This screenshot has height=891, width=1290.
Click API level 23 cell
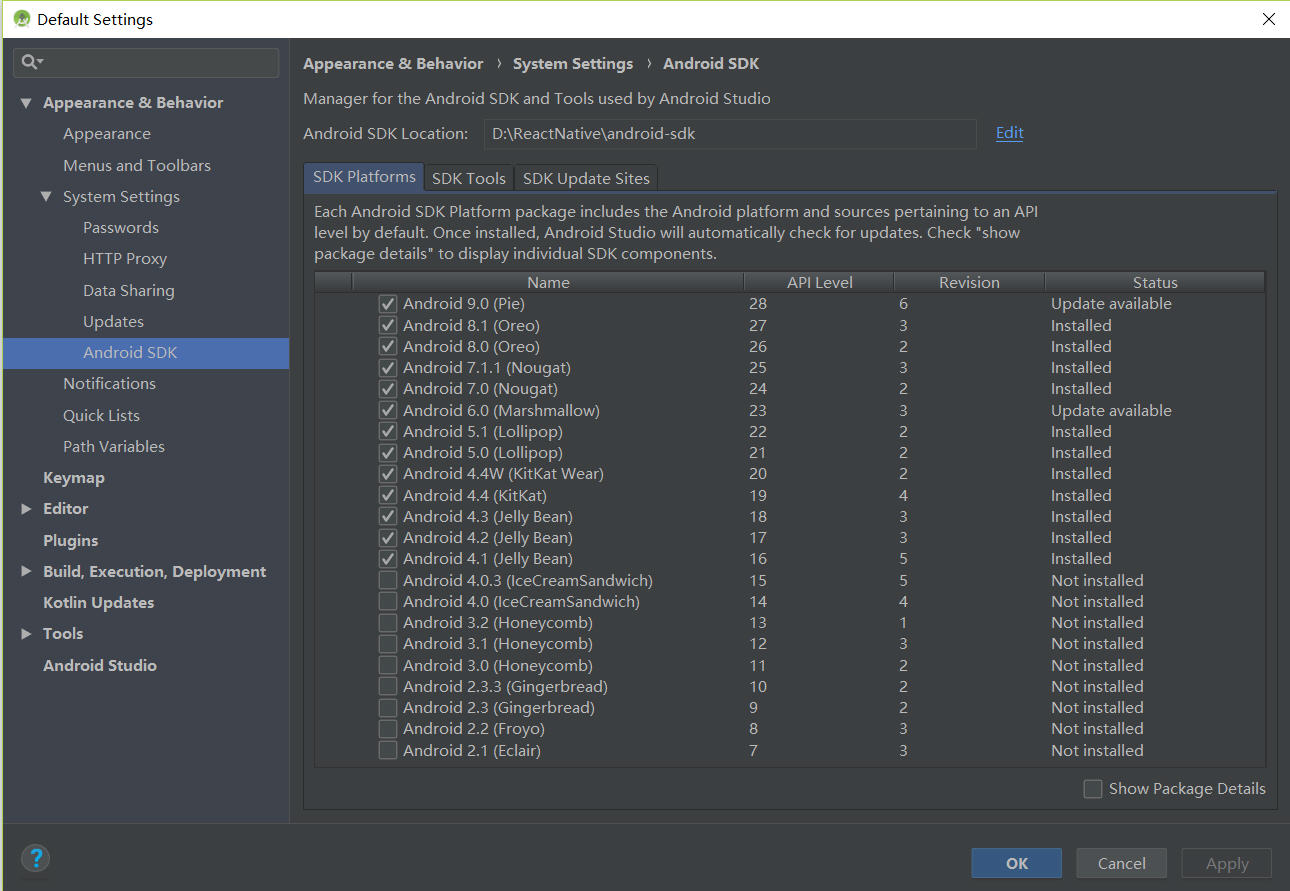point(758,411)
